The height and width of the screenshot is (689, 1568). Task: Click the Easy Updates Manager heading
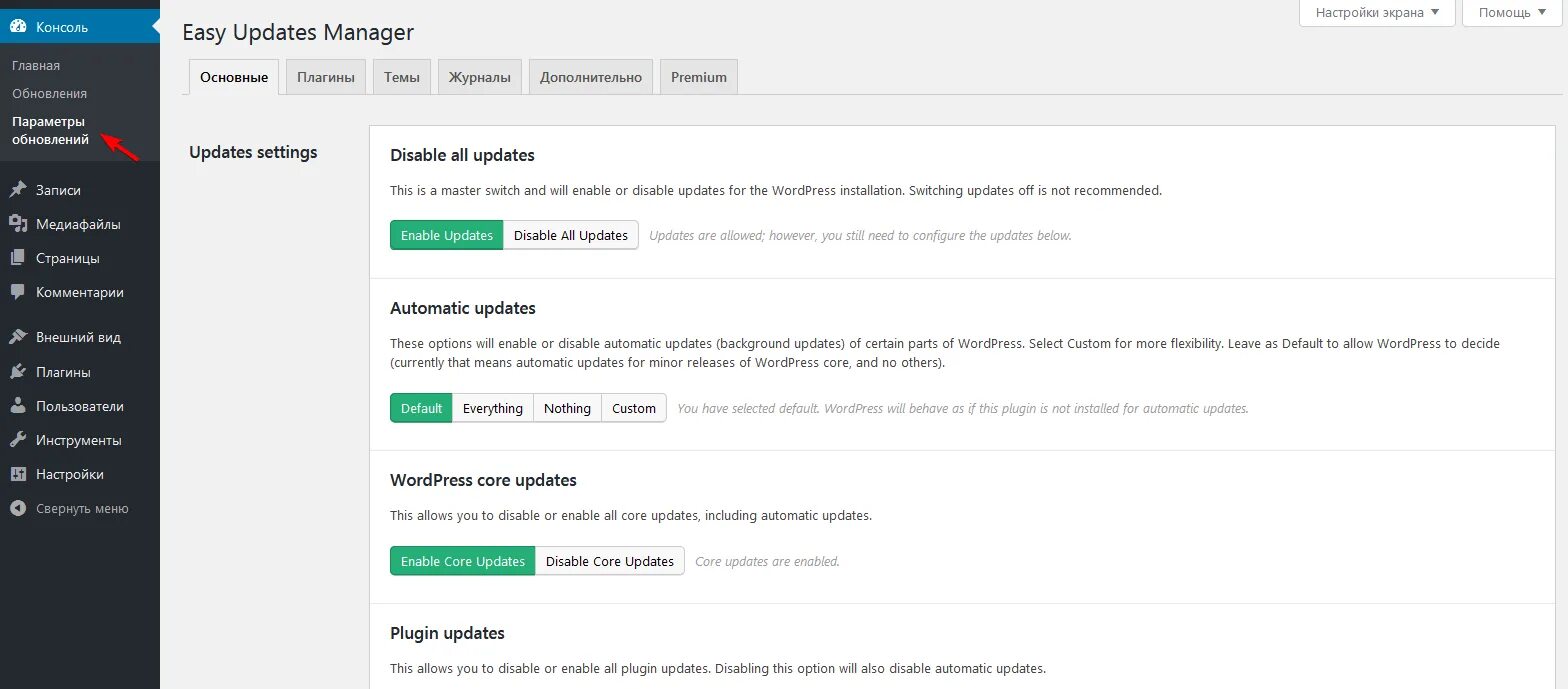[298, 32]
